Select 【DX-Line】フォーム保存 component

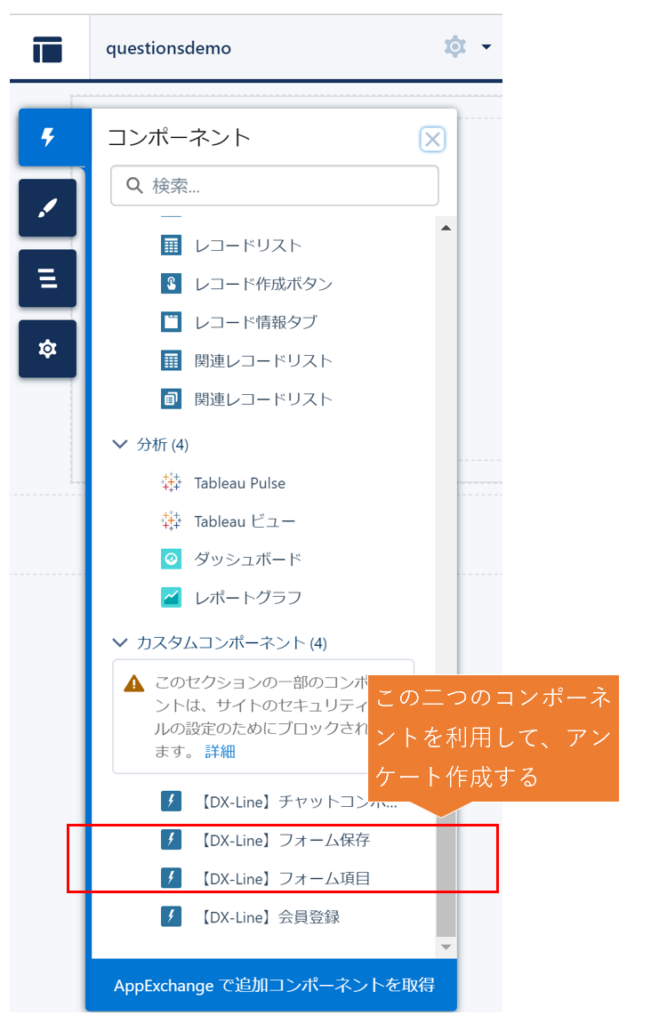pos(284,840)
